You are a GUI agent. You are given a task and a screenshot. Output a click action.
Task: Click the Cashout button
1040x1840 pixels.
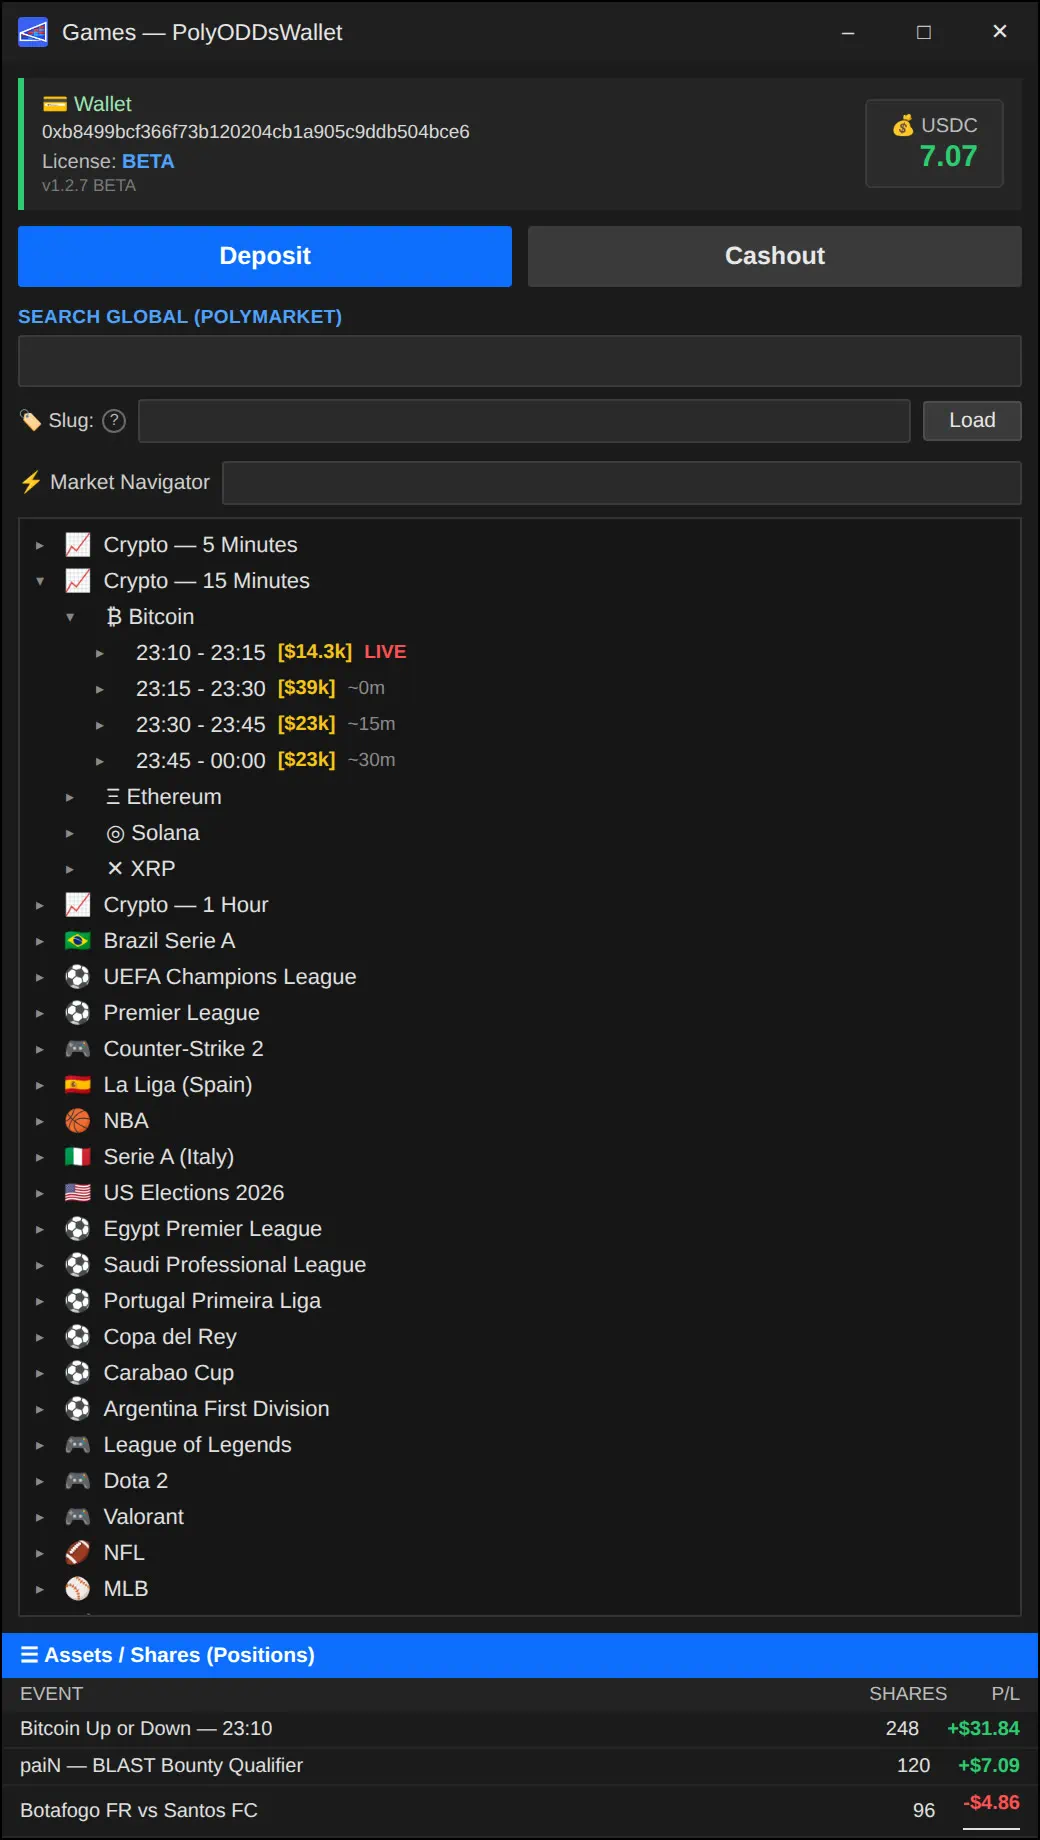pyautogui.click(x=775, y=256)
